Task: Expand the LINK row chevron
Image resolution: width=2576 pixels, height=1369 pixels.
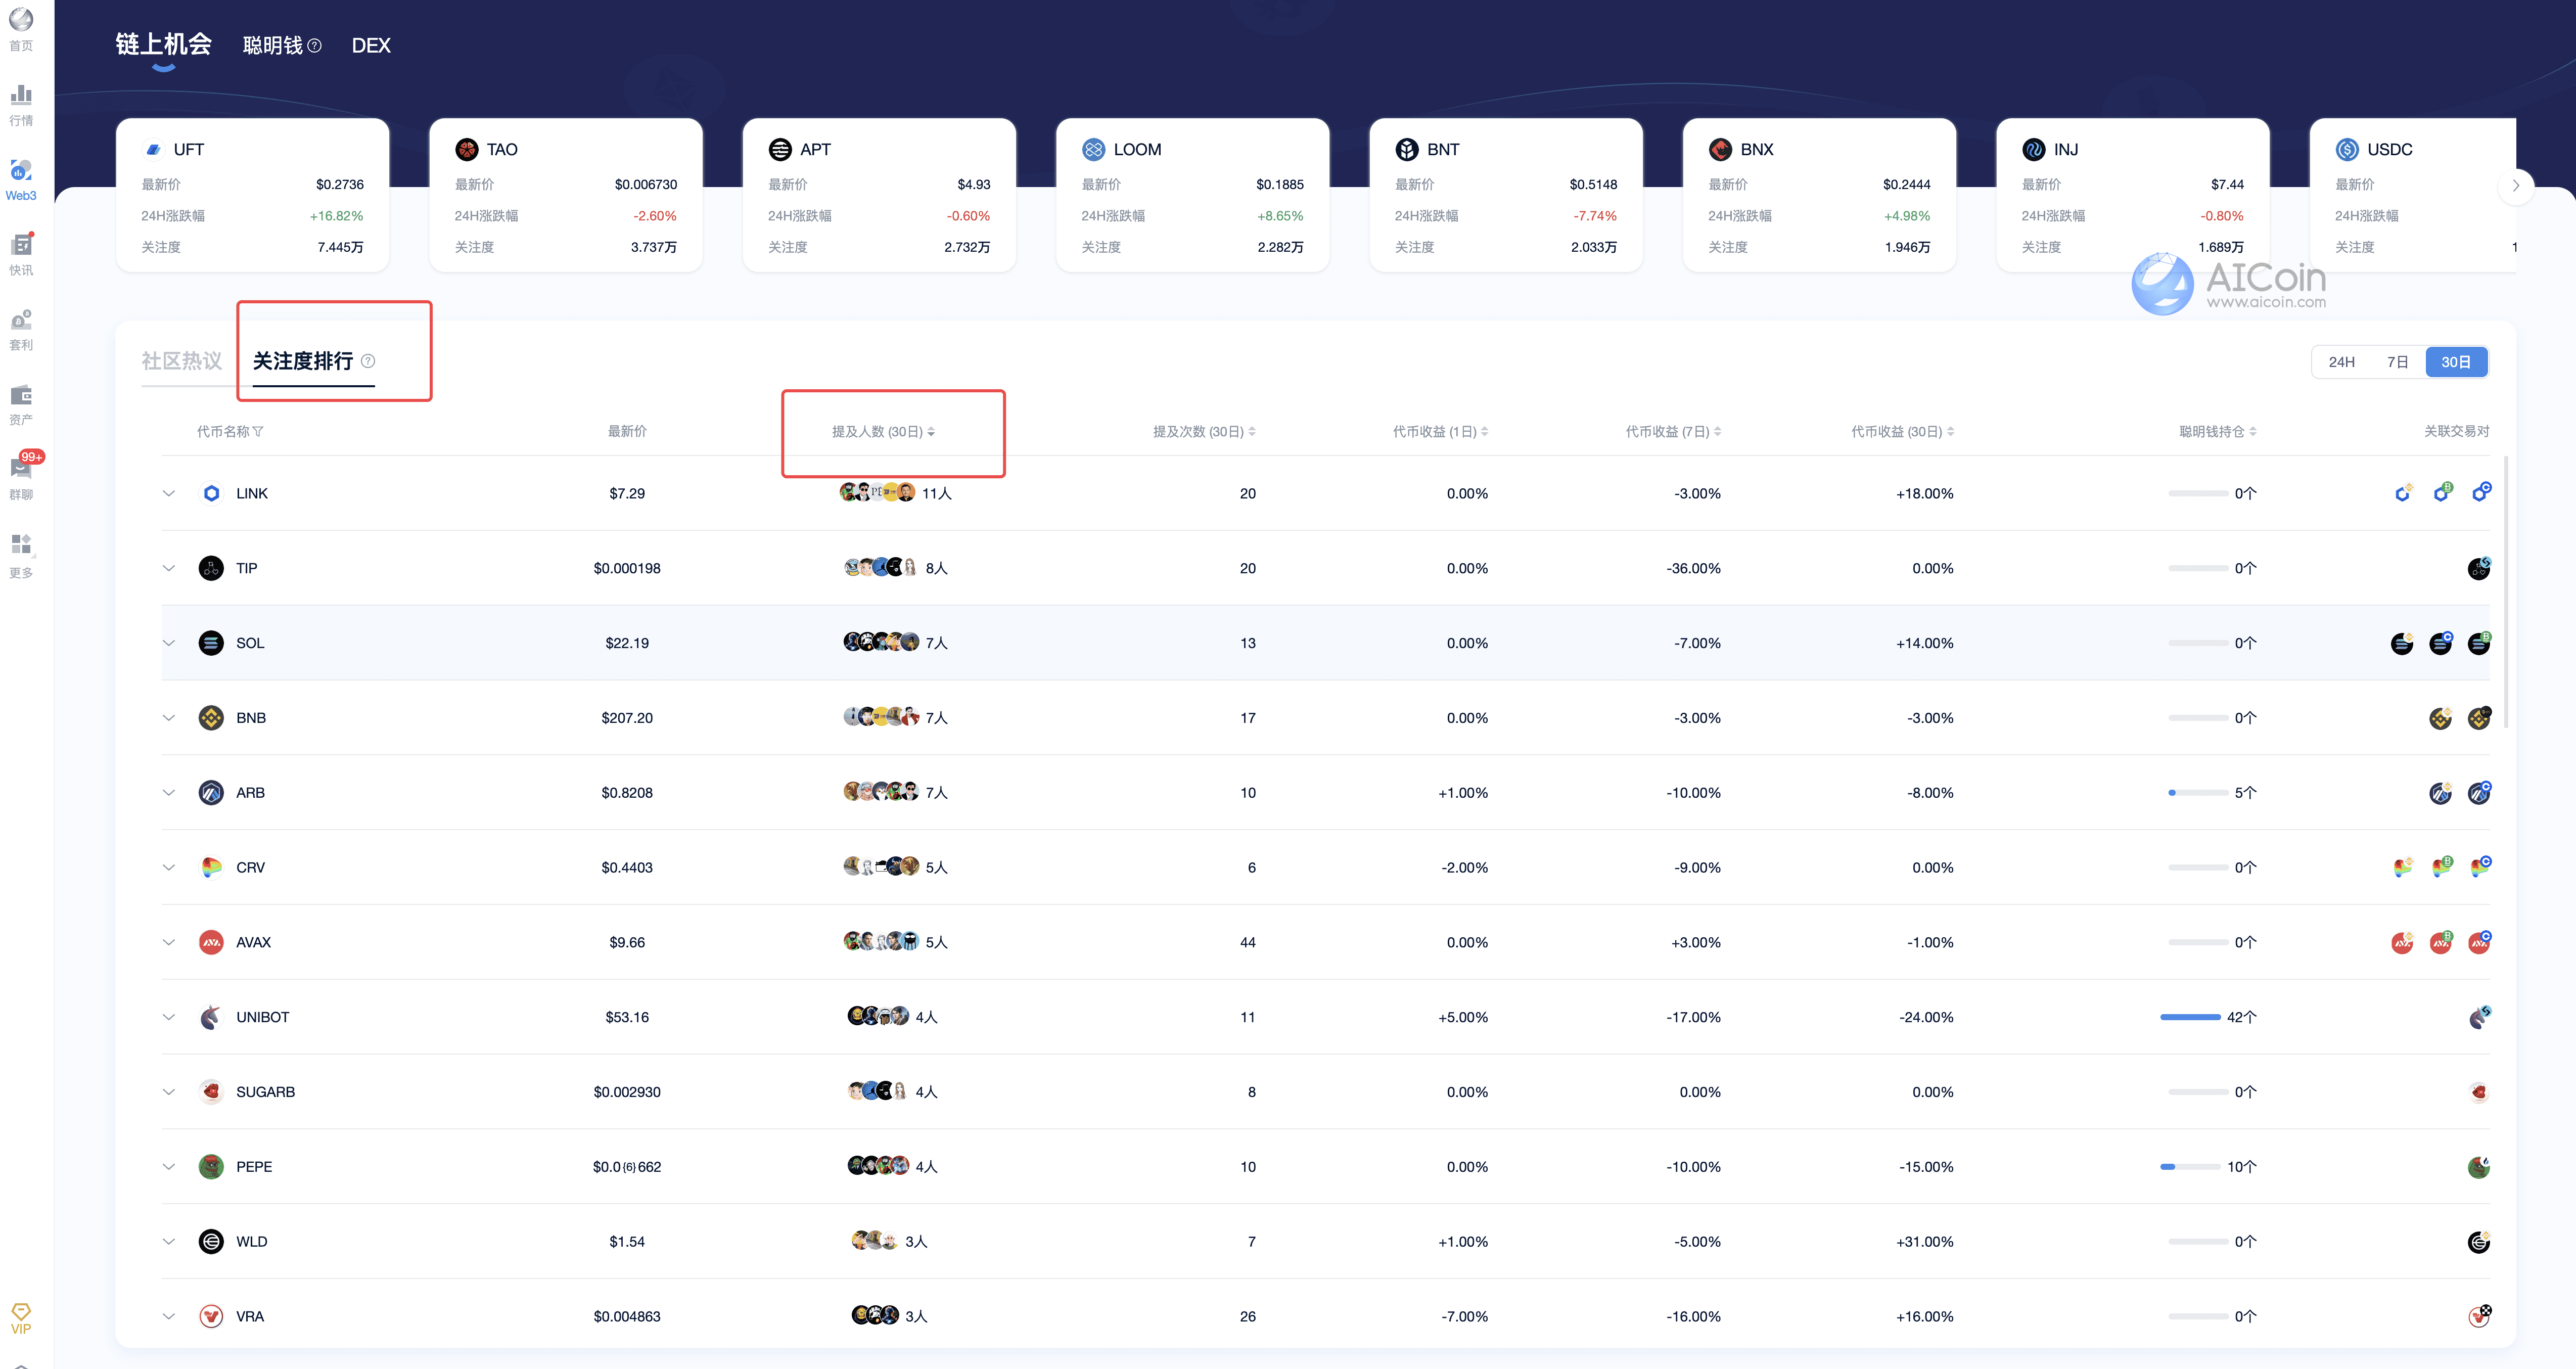Action: coord(168,493)
